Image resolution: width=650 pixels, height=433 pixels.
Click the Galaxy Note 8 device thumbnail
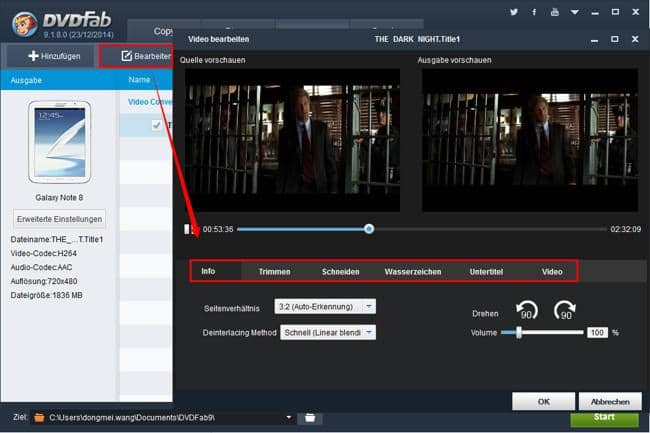tap(59, 142)
